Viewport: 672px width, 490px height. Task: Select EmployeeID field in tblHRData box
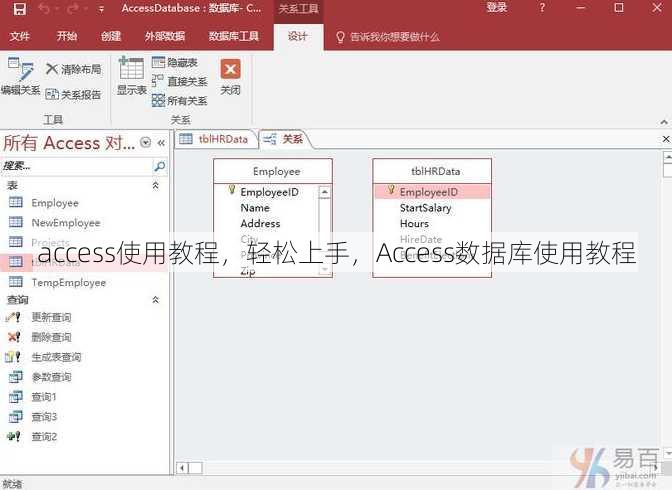point(432,192)
